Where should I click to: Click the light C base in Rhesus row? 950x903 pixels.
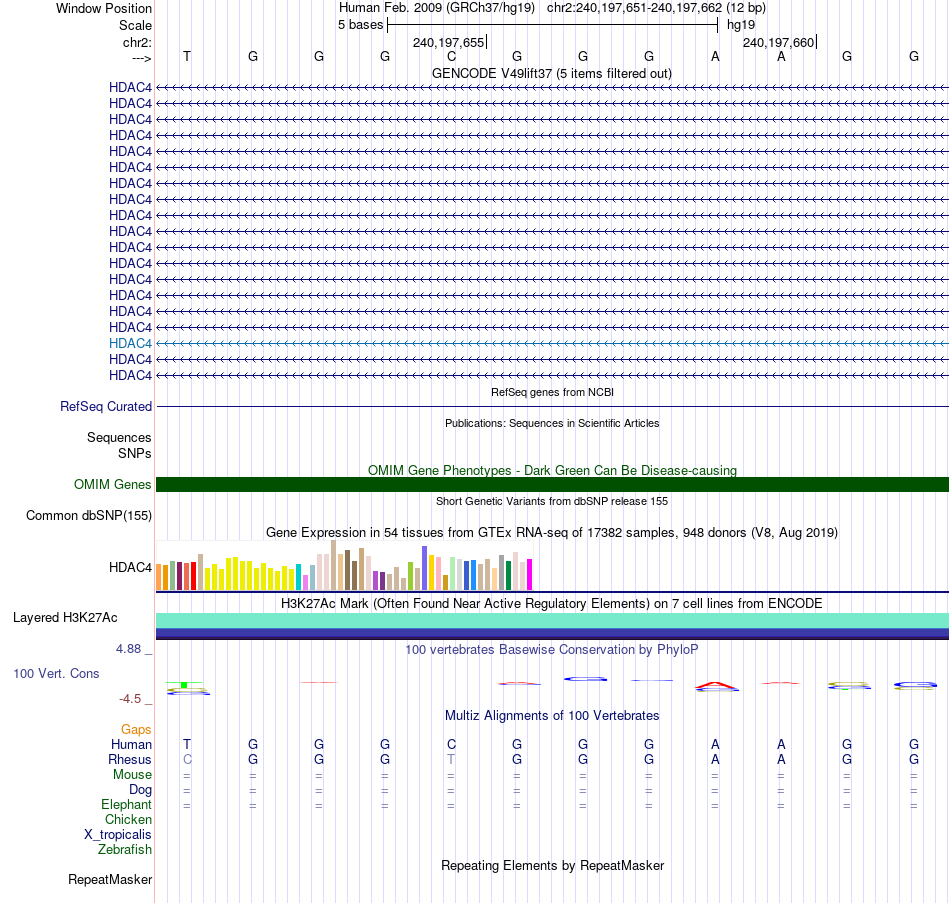click(187, 759)
